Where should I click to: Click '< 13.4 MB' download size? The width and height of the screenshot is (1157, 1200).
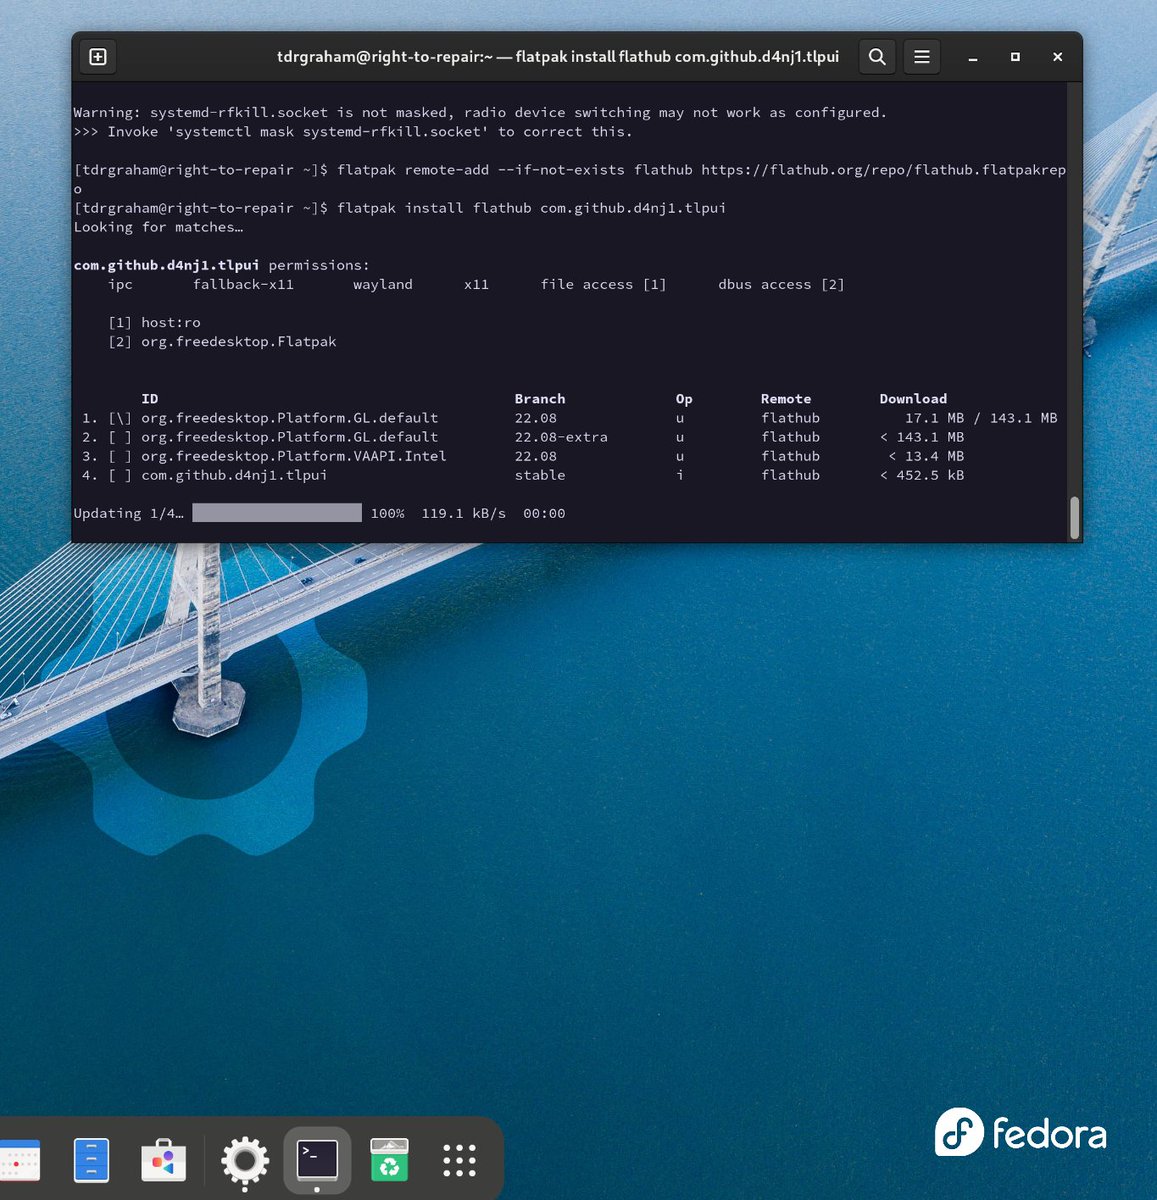click(926, 456)
